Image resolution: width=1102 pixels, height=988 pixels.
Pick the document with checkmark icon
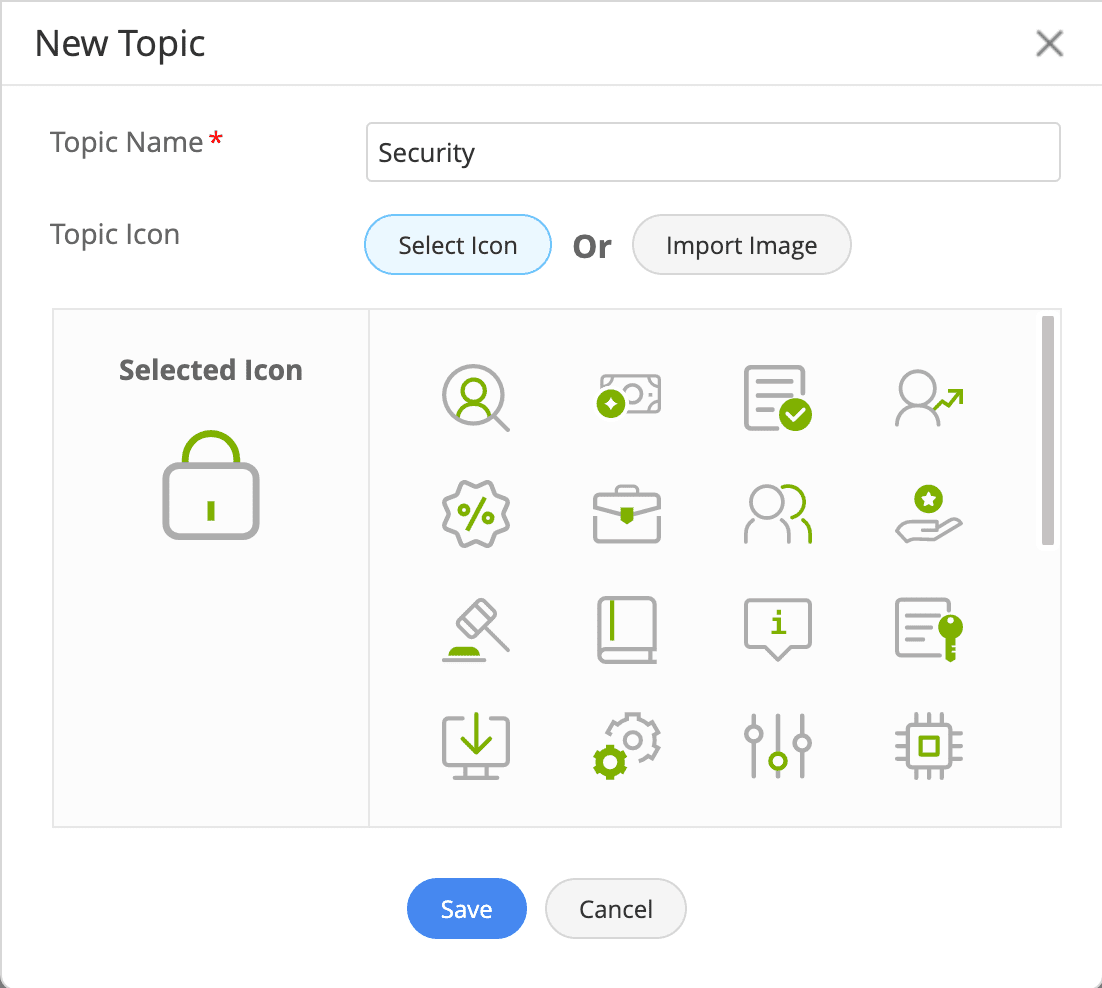pos(777,398)
